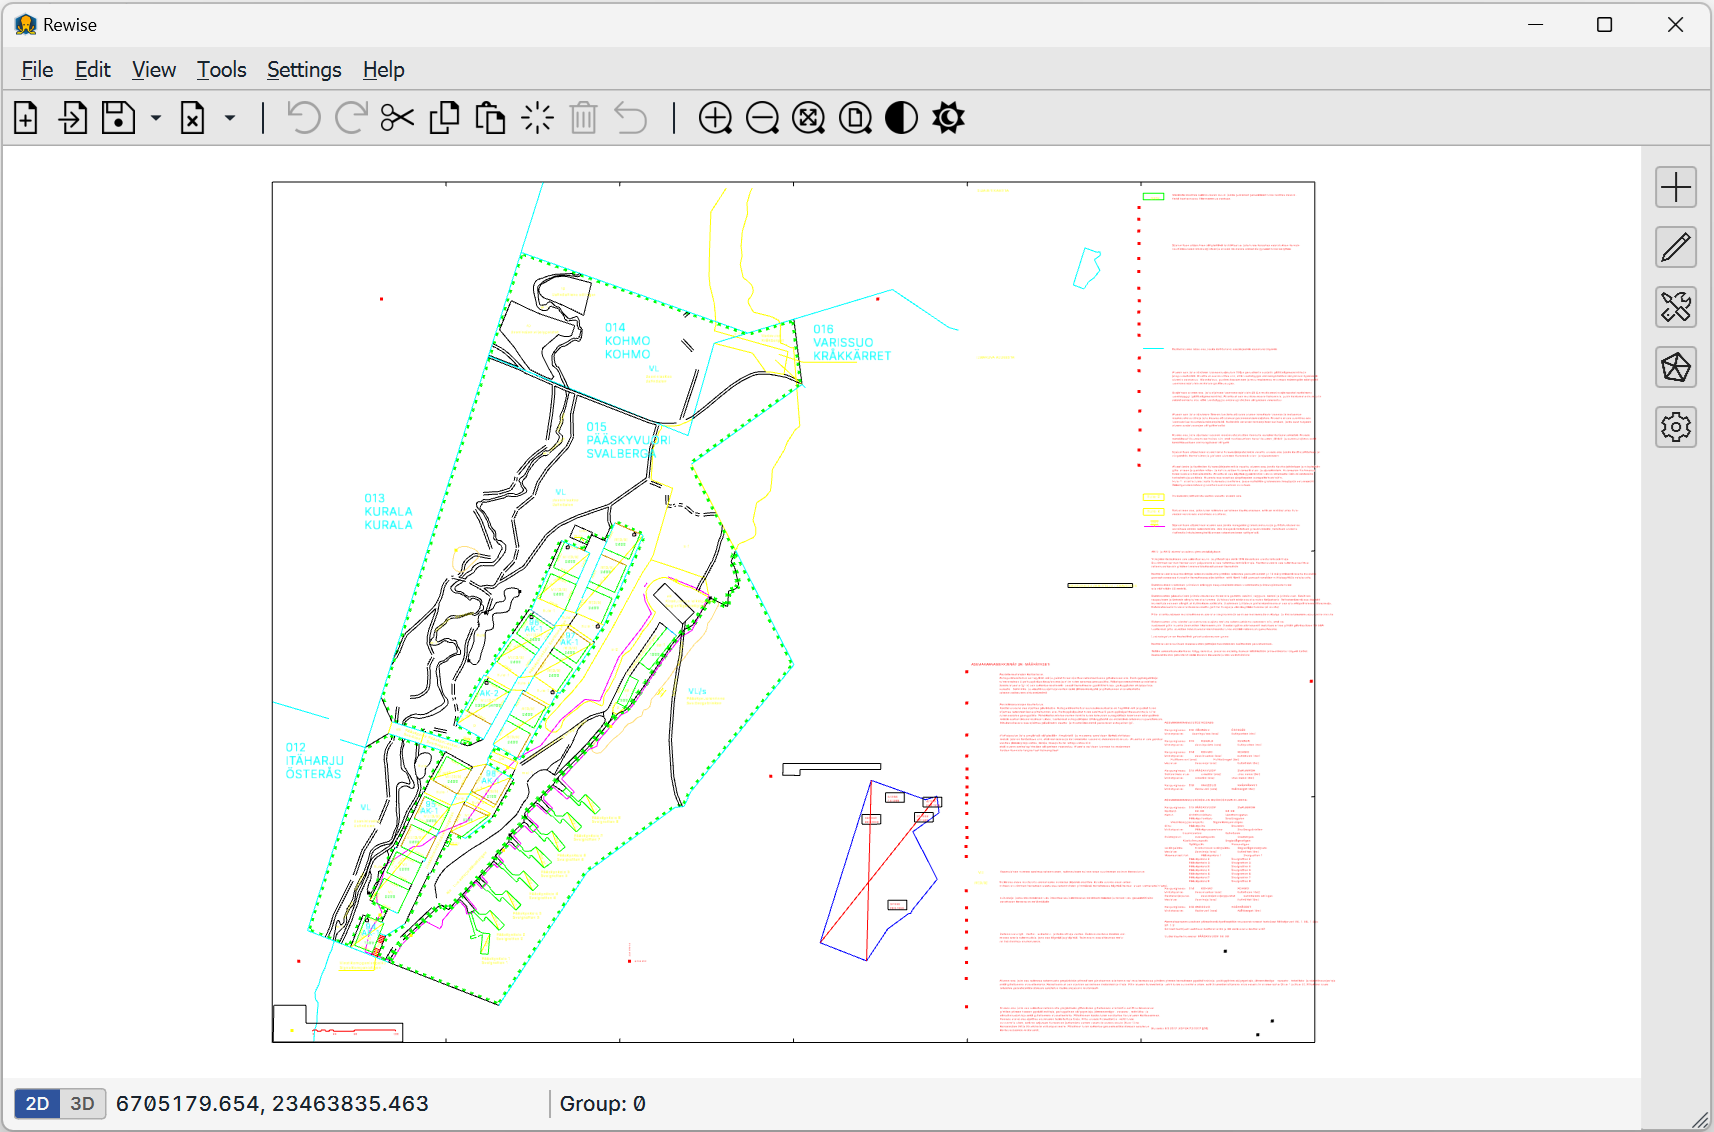Switch to 3D view mode

(83, 1104)
